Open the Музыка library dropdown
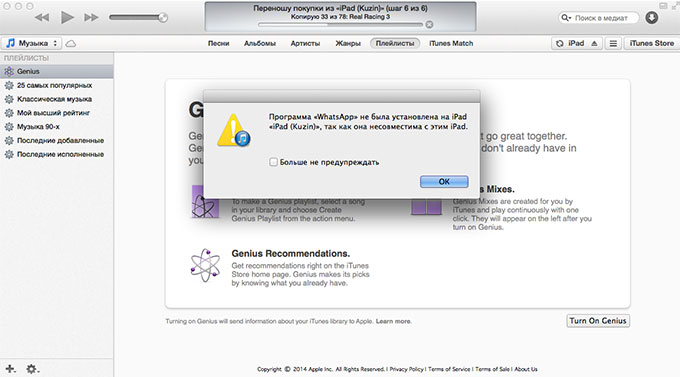 click(33, 43)
